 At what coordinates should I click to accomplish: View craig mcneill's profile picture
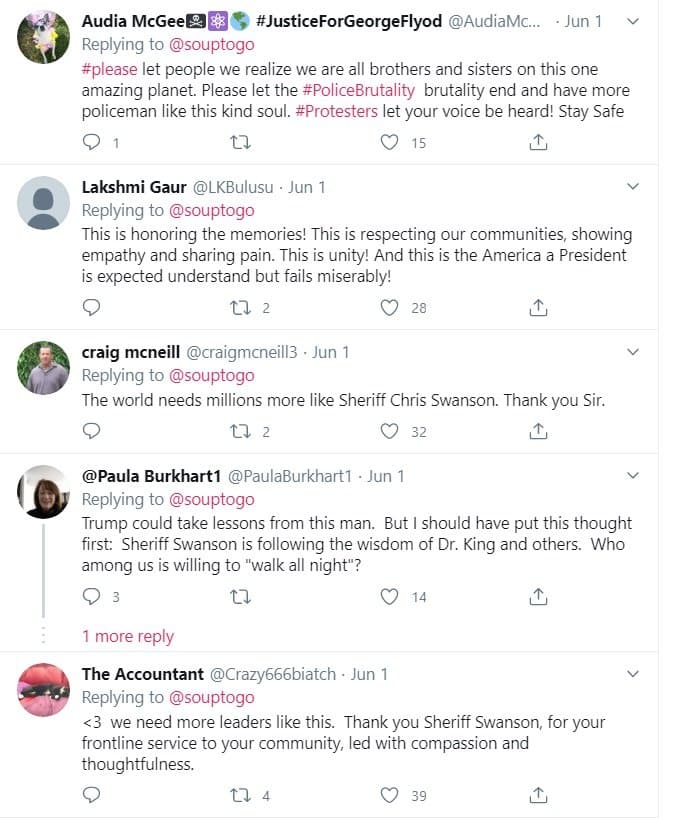pos(44,368)
